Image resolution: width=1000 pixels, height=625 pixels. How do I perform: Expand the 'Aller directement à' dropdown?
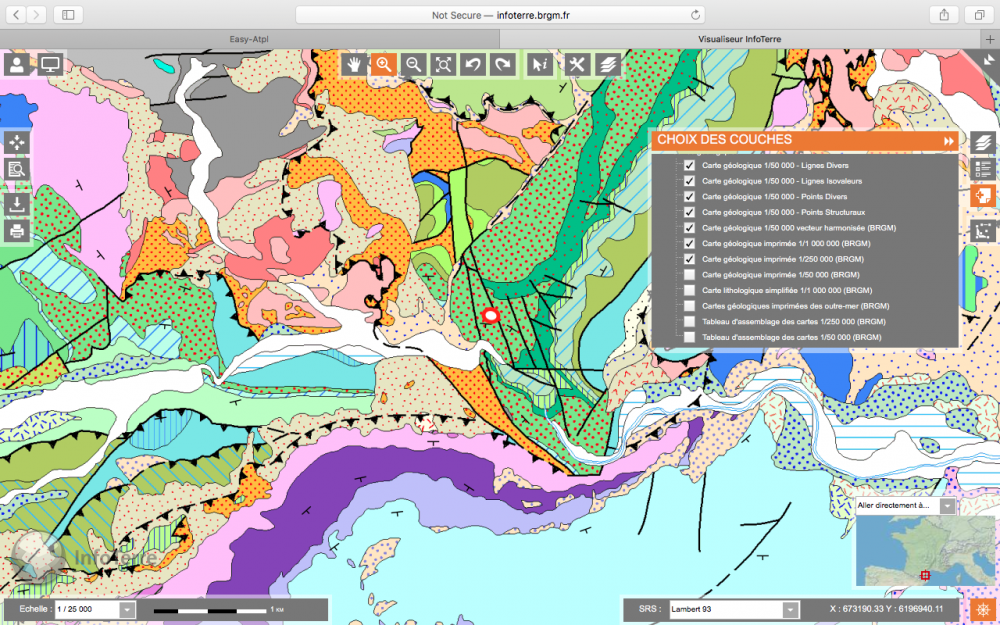coord(946,506)
